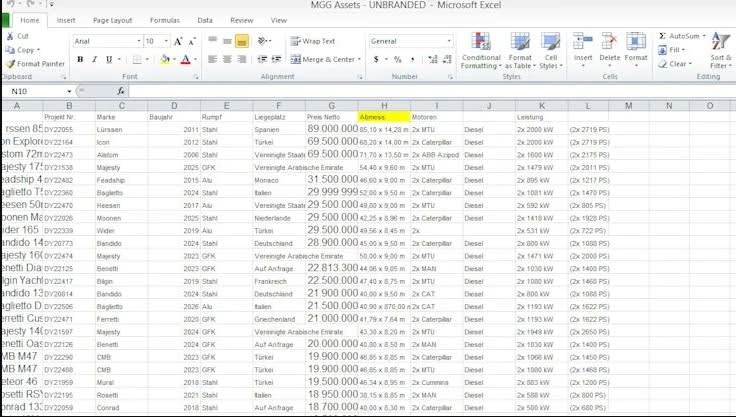Viewport: 736px width, 417px height.
Task: Click the highlighted Abmess. header cell
Action: (384, 117)
